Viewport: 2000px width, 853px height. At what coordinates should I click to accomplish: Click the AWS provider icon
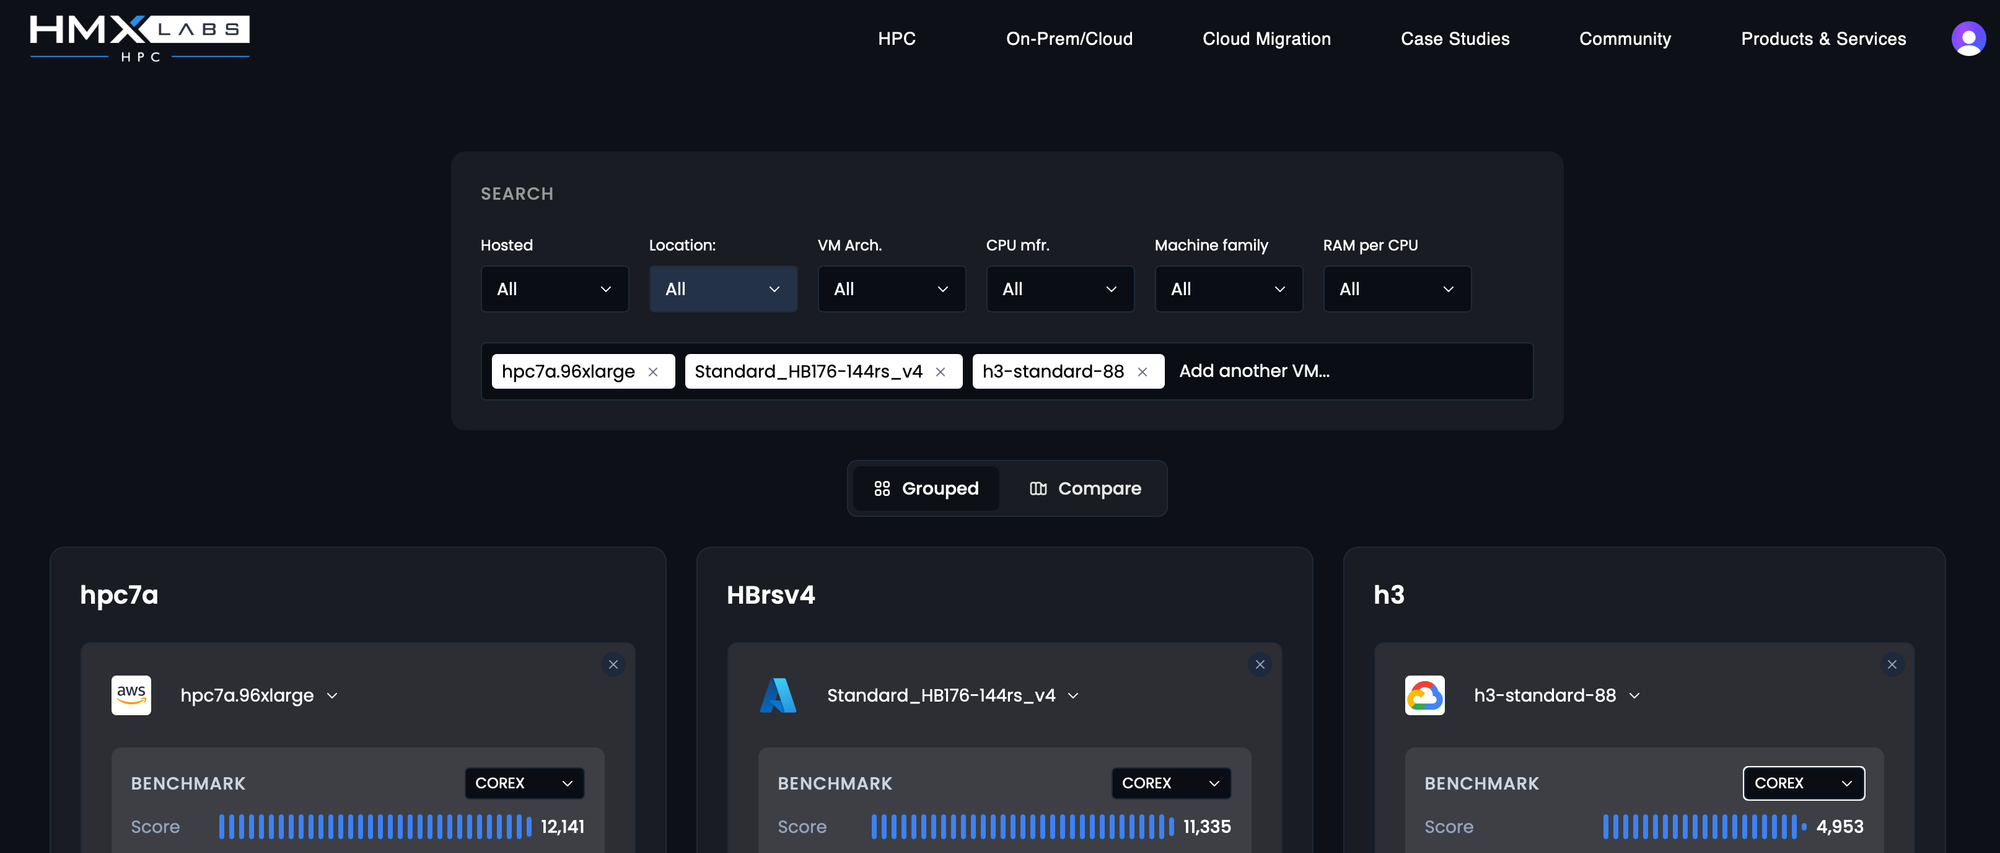131,695
